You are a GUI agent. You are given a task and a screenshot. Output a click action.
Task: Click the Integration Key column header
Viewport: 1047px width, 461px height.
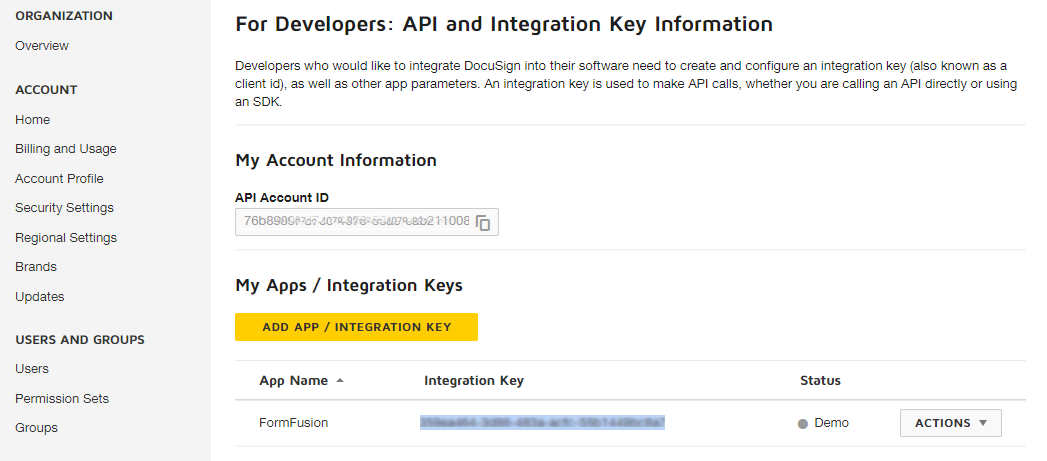(x=473, y=381)
